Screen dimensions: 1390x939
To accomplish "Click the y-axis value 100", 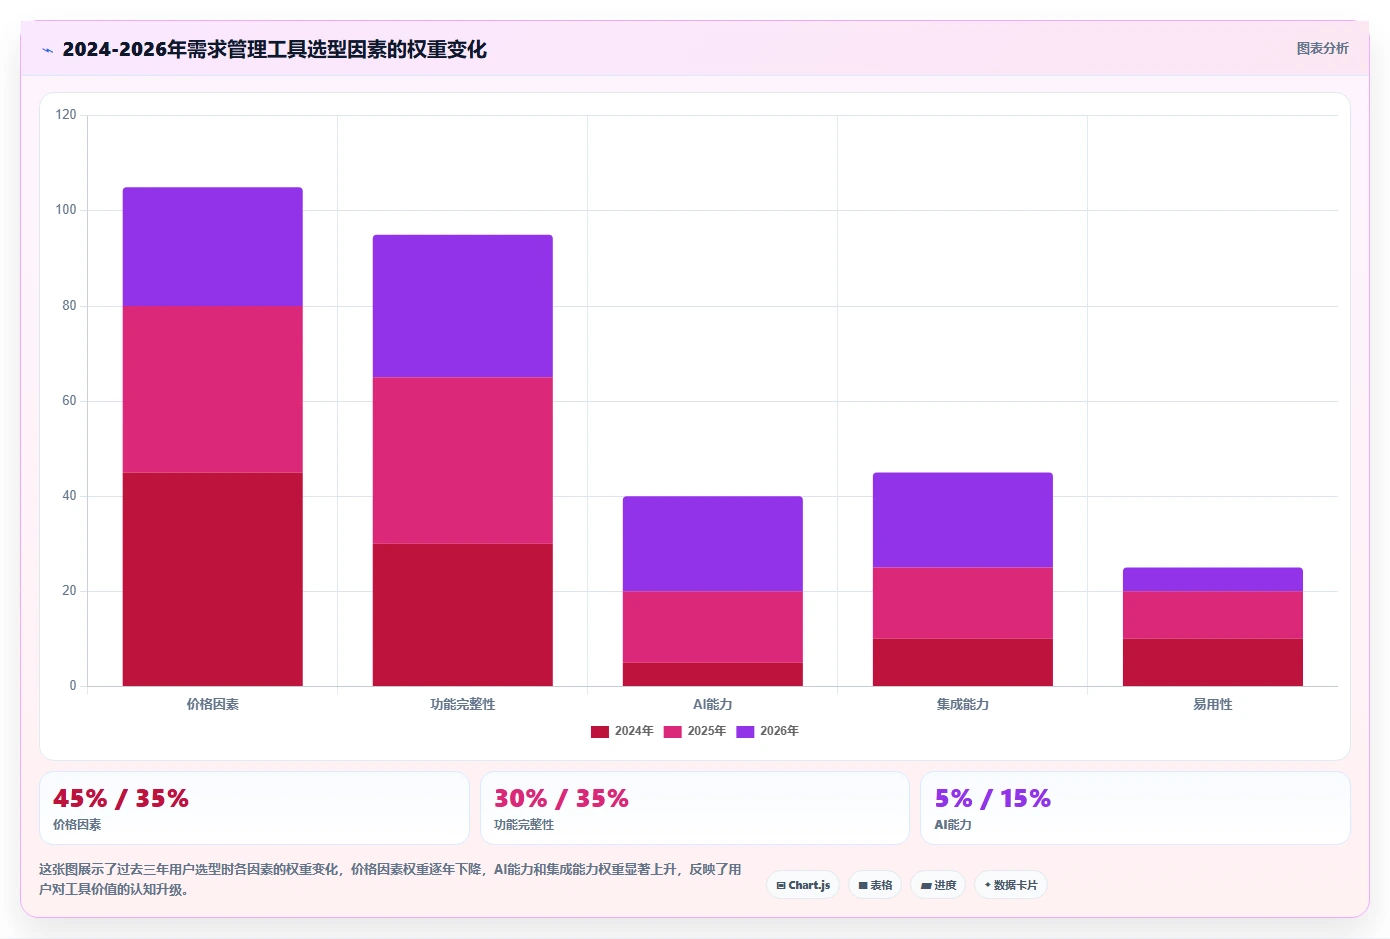I will (x=66, y=210).
